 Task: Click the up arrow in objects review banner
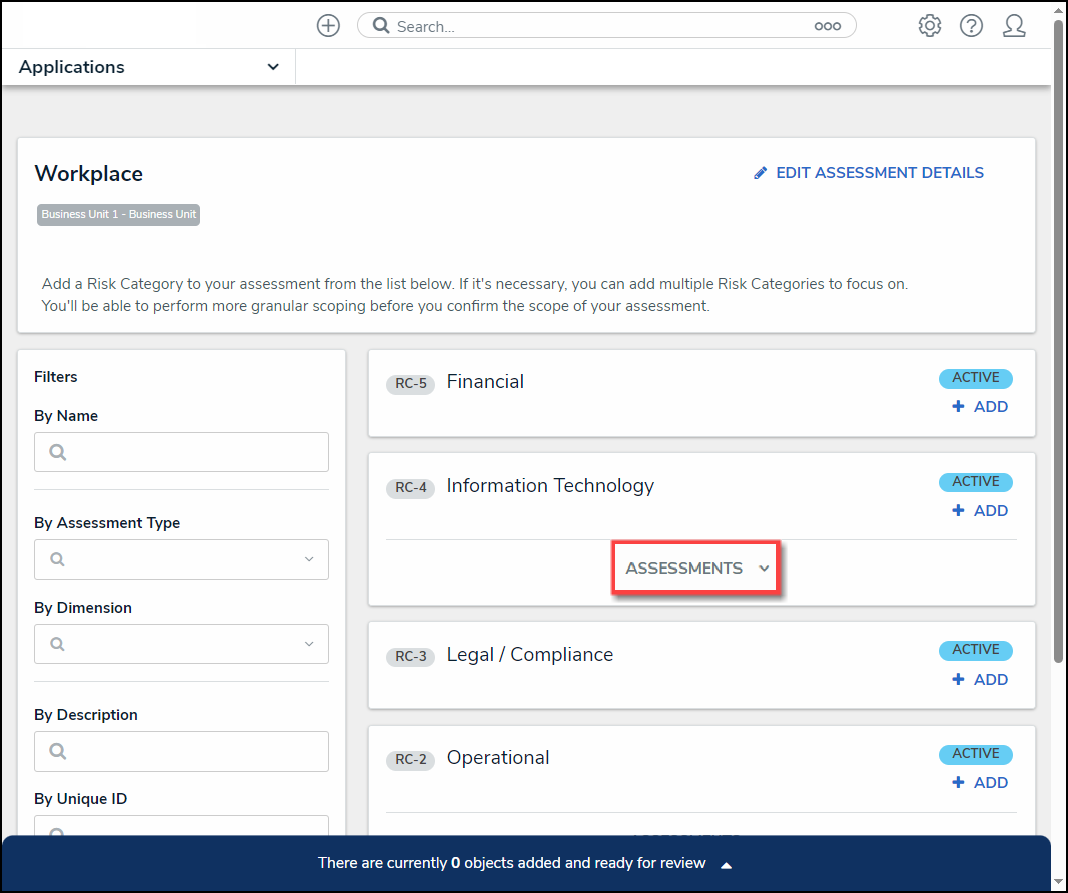click(x=727, y=864)
